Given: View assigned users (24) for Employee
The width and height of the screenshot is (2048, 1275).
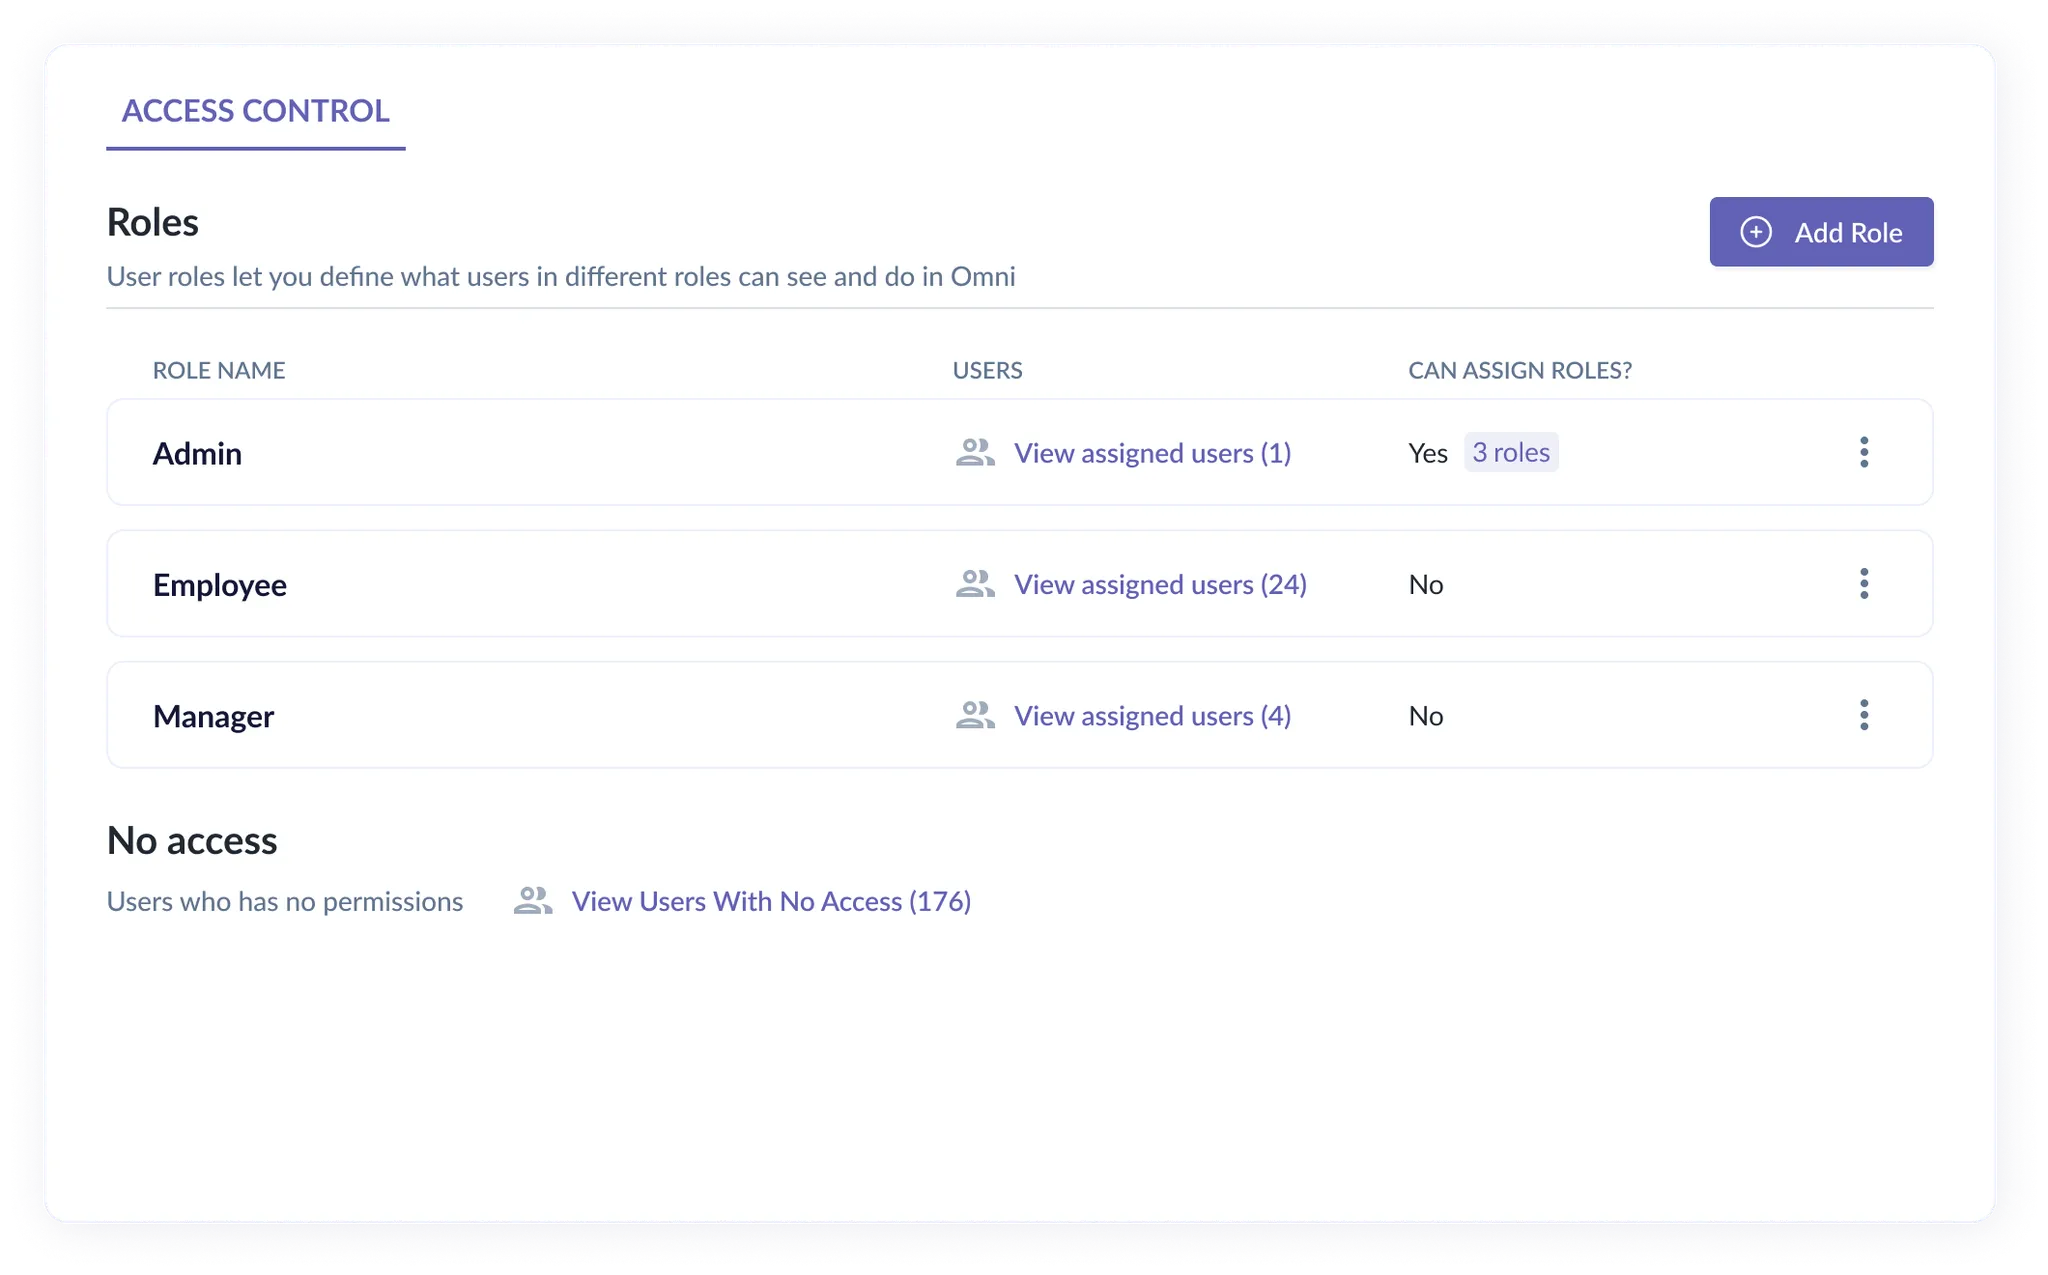Looking at the screenshot, I should point(1160,584).
